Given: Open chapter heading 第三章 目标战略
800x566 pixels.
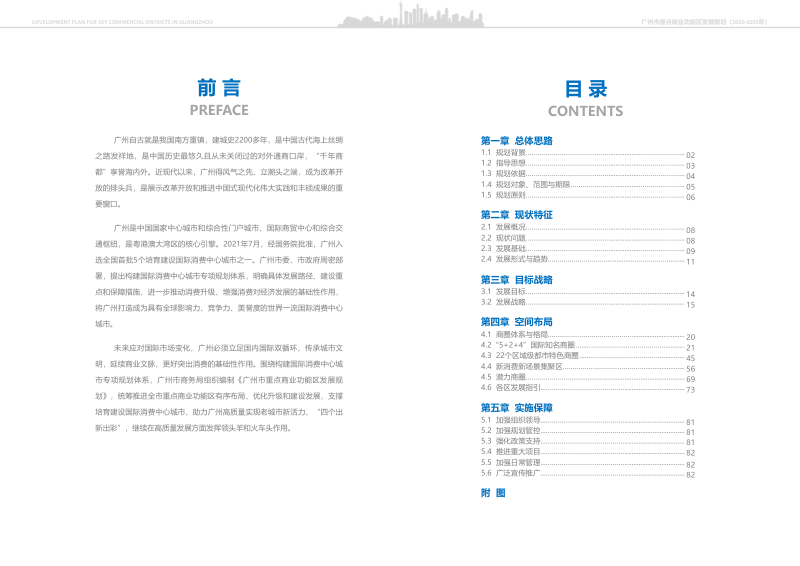Looking at the screenshot, I should [x=516, y=279].
